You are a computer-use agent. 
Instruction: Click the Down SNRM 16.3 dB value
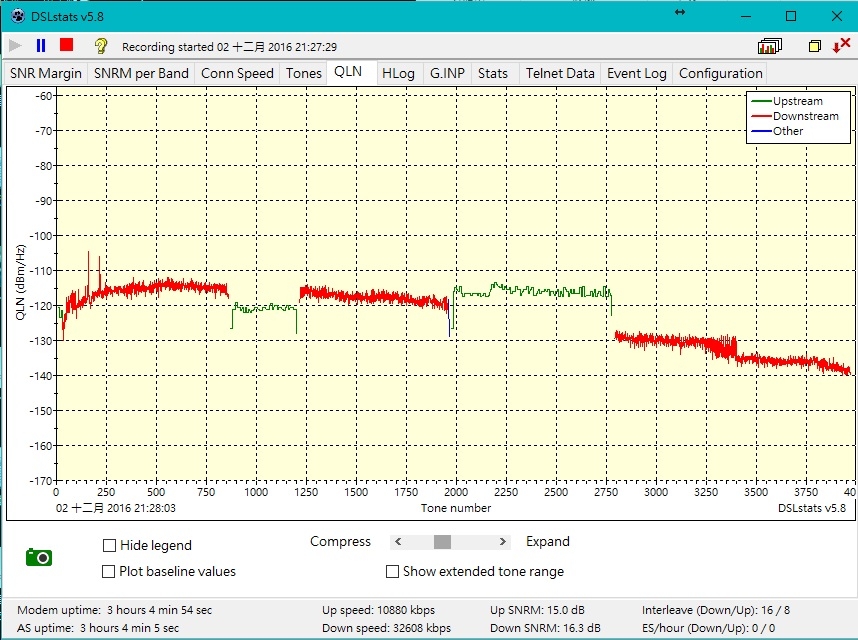click(x=545, y=628)
